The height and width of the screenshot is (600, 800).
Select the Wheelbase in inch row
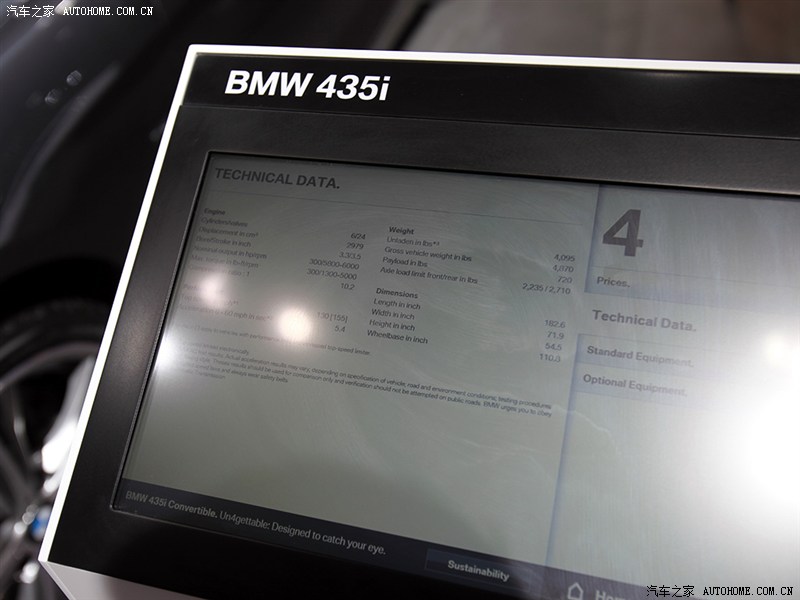pyautogui.click(x=397, y=339)
